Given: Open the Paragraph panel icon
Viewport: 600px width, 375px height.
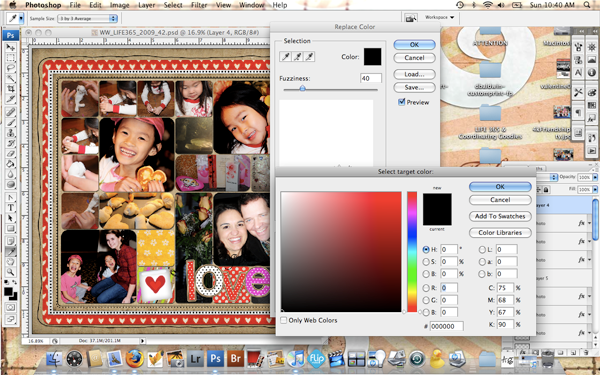Looking at the screenshot, I should point(578,113).
